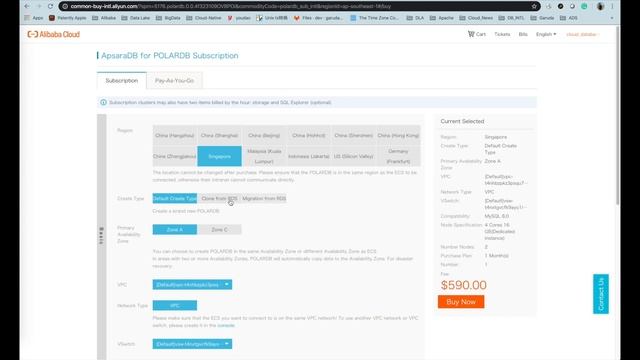This screenshot has height=360, width=640.
Task: Click the browser address bar
Action: pyautogui.click(x=298, y=6)
